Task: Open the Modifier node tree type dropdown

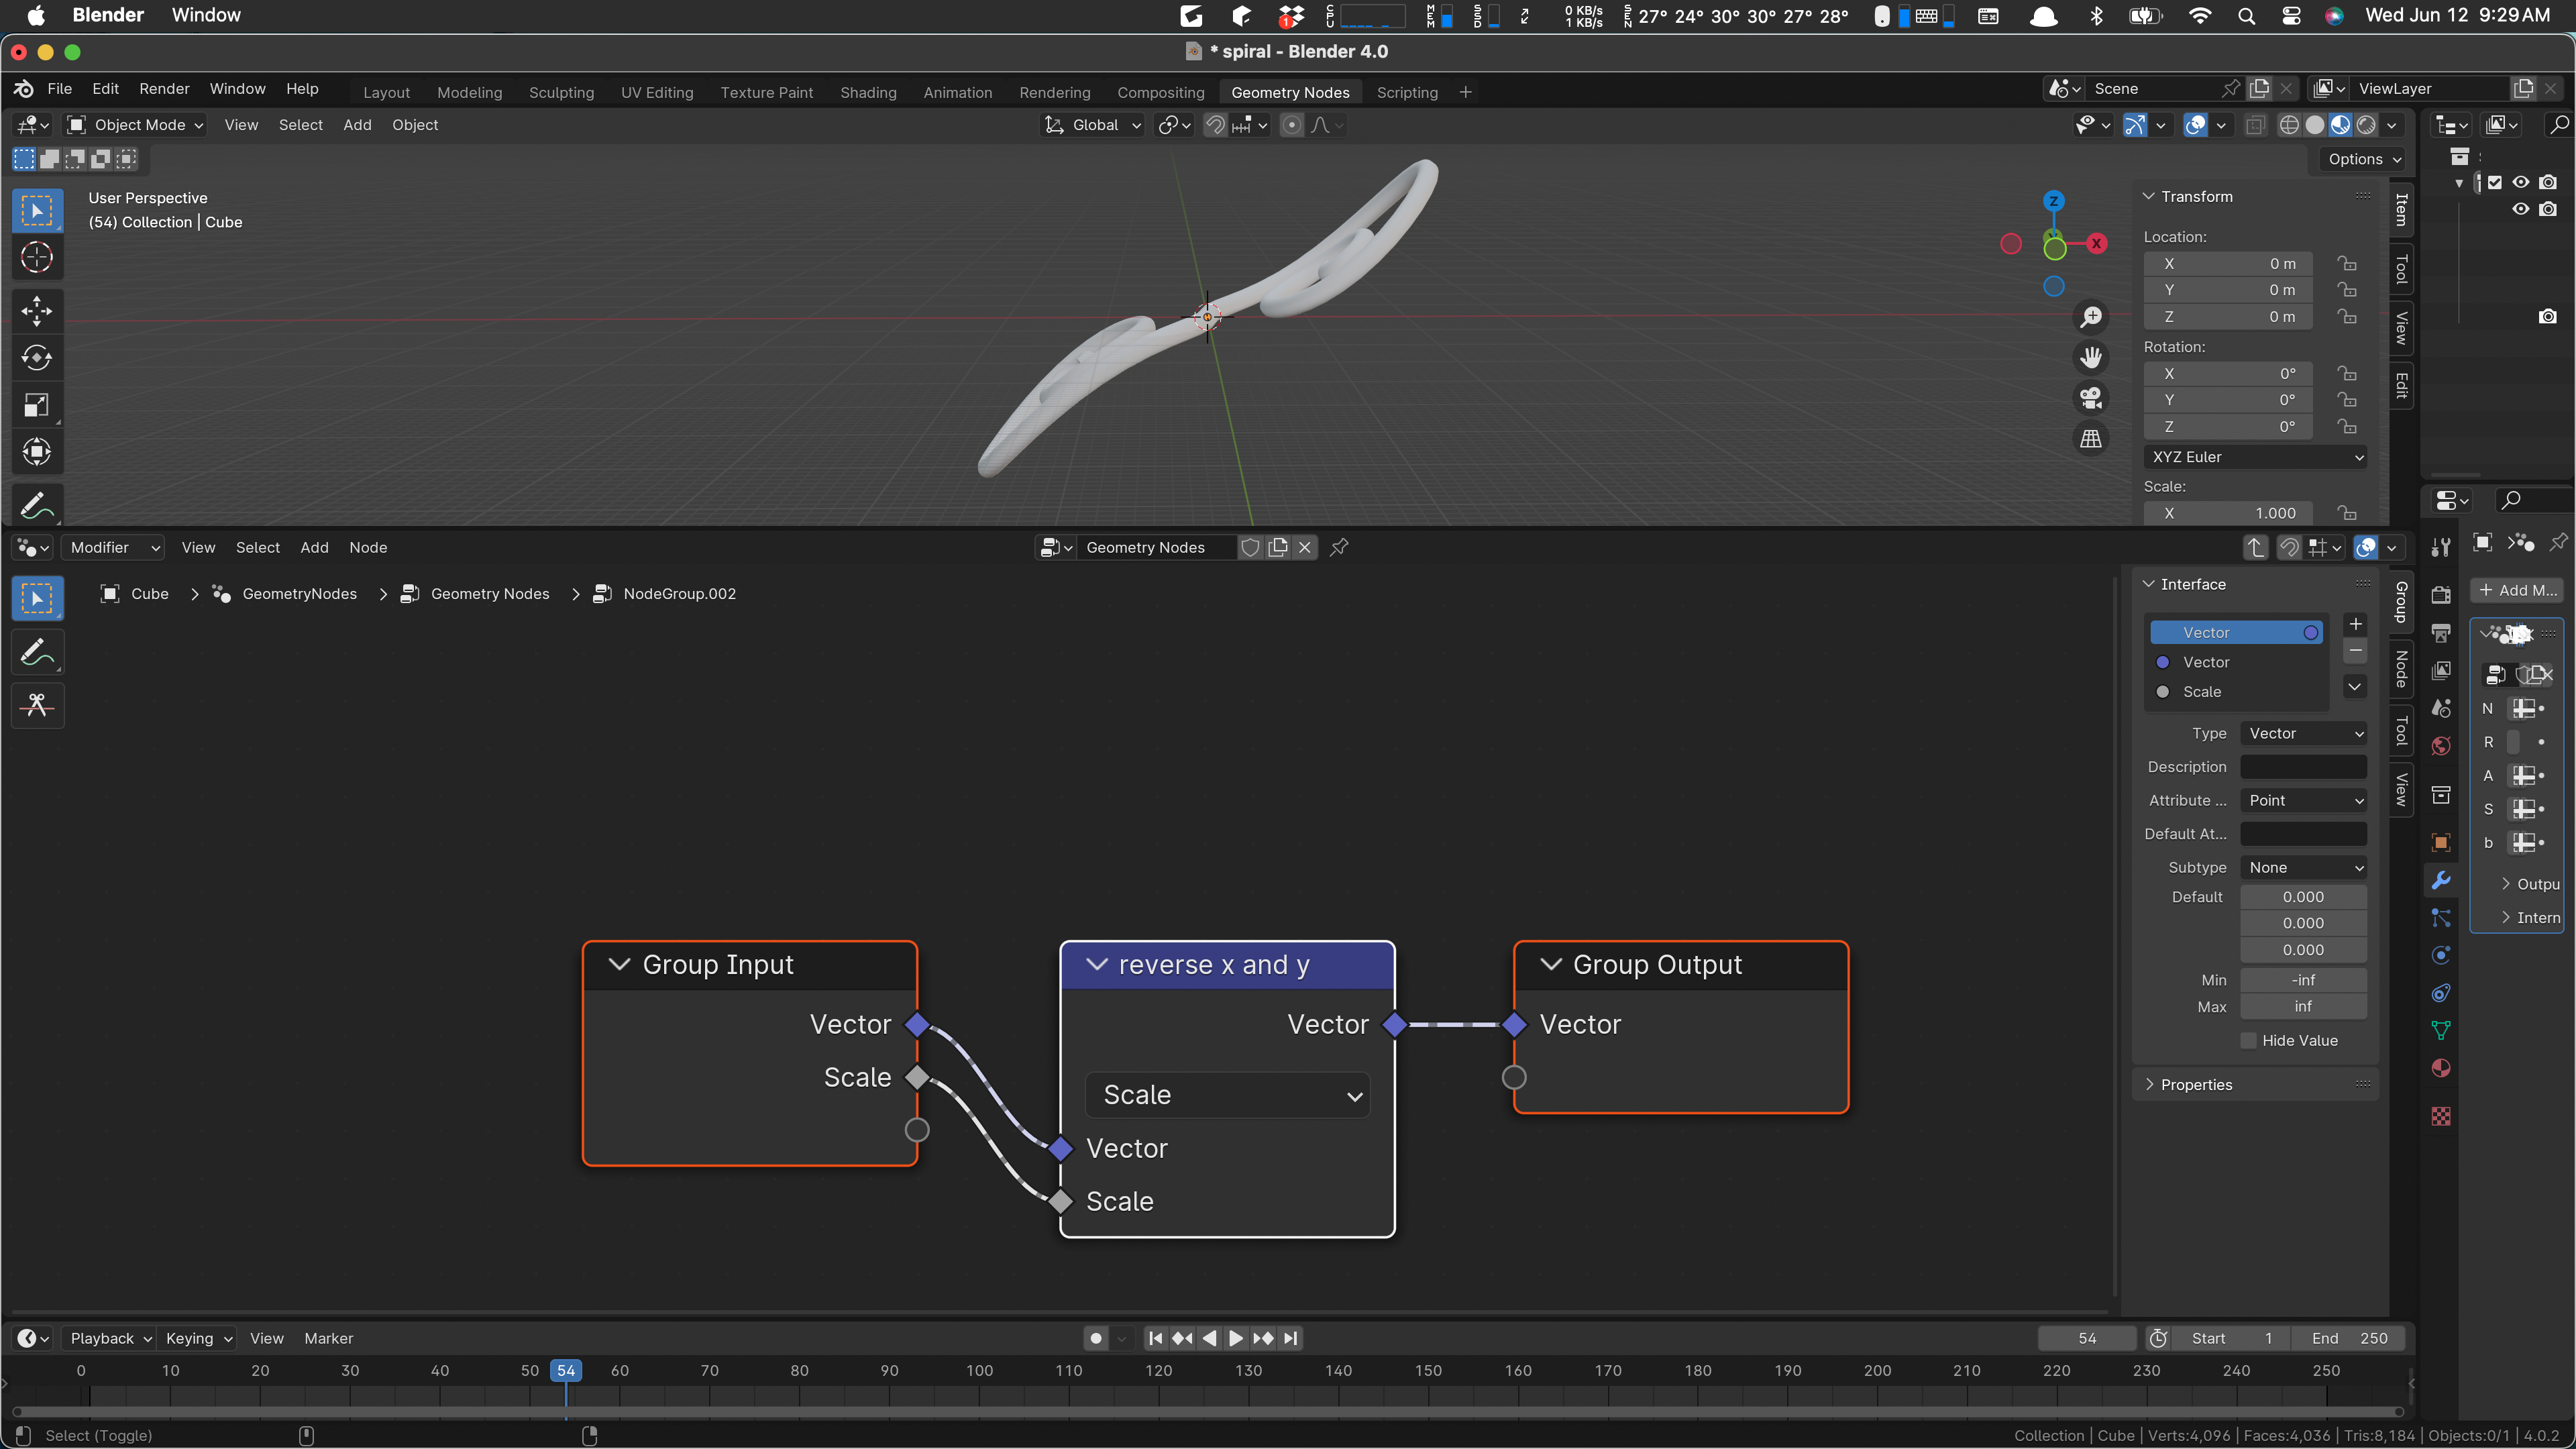Action: (x=112, y=547)
